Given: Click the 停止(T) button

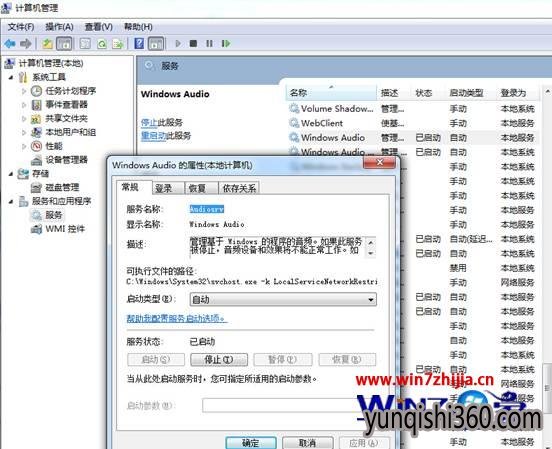Looking at the screenshot, I should coord(219,360).
